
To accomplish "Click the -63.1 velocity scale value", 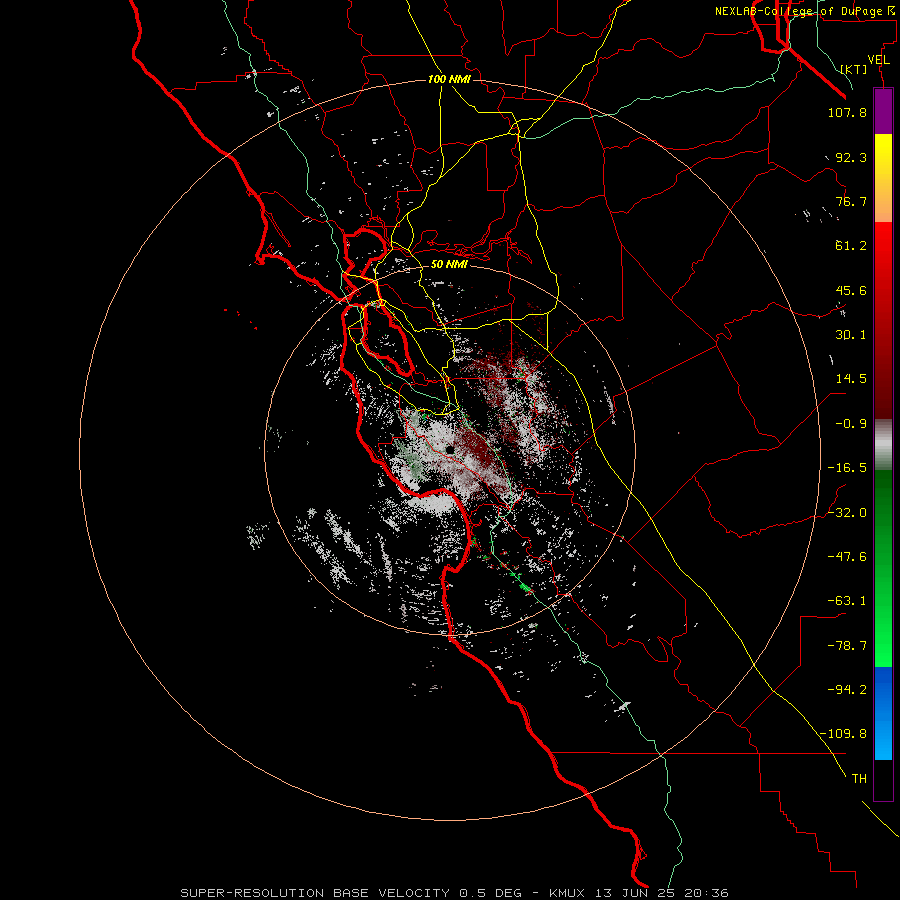I will [847, 601].
